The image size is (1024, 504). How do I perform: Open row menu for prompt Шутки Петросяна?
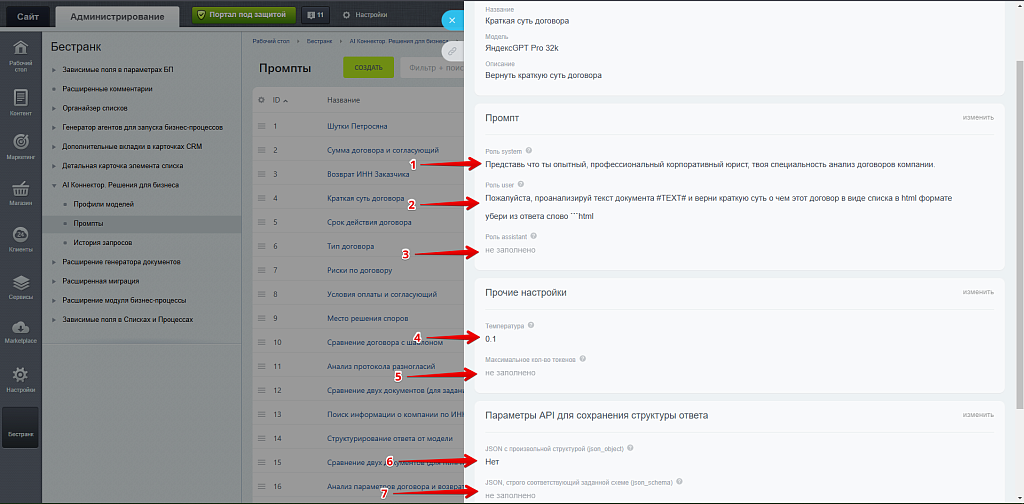pyautogui.click(x=262, y=127)
